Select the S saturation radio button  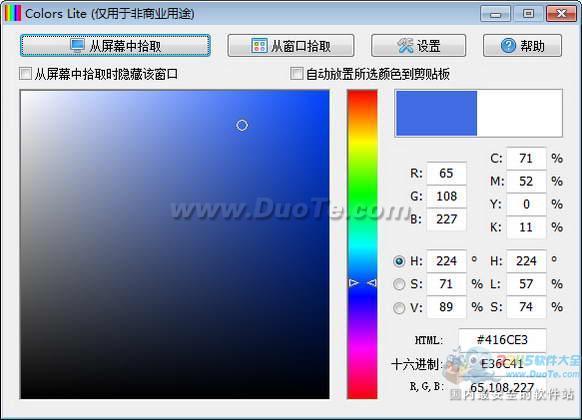(x=399, y=284)
